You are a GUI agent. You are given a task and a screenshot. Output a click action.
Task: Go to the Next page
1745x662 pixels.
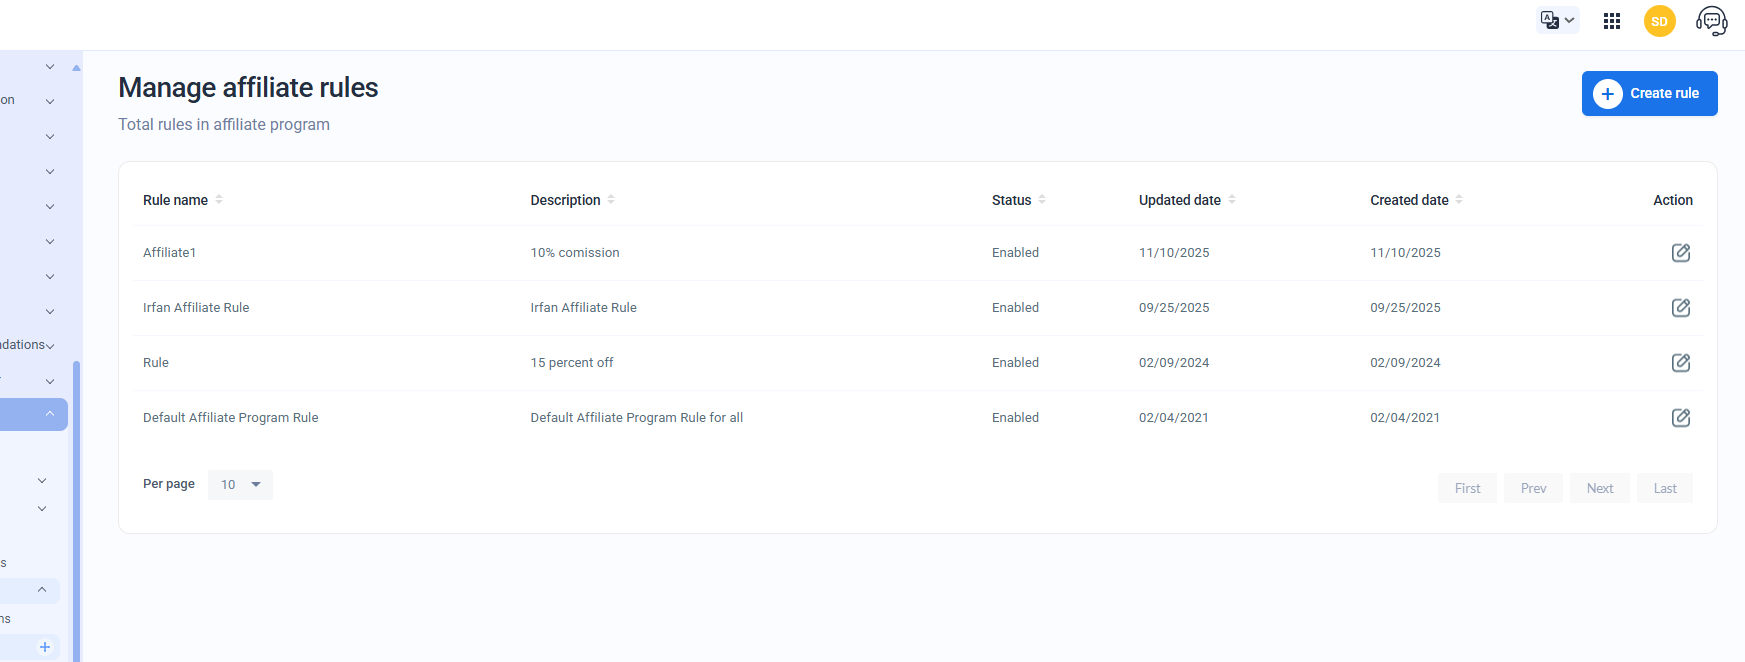(1599, 488)
